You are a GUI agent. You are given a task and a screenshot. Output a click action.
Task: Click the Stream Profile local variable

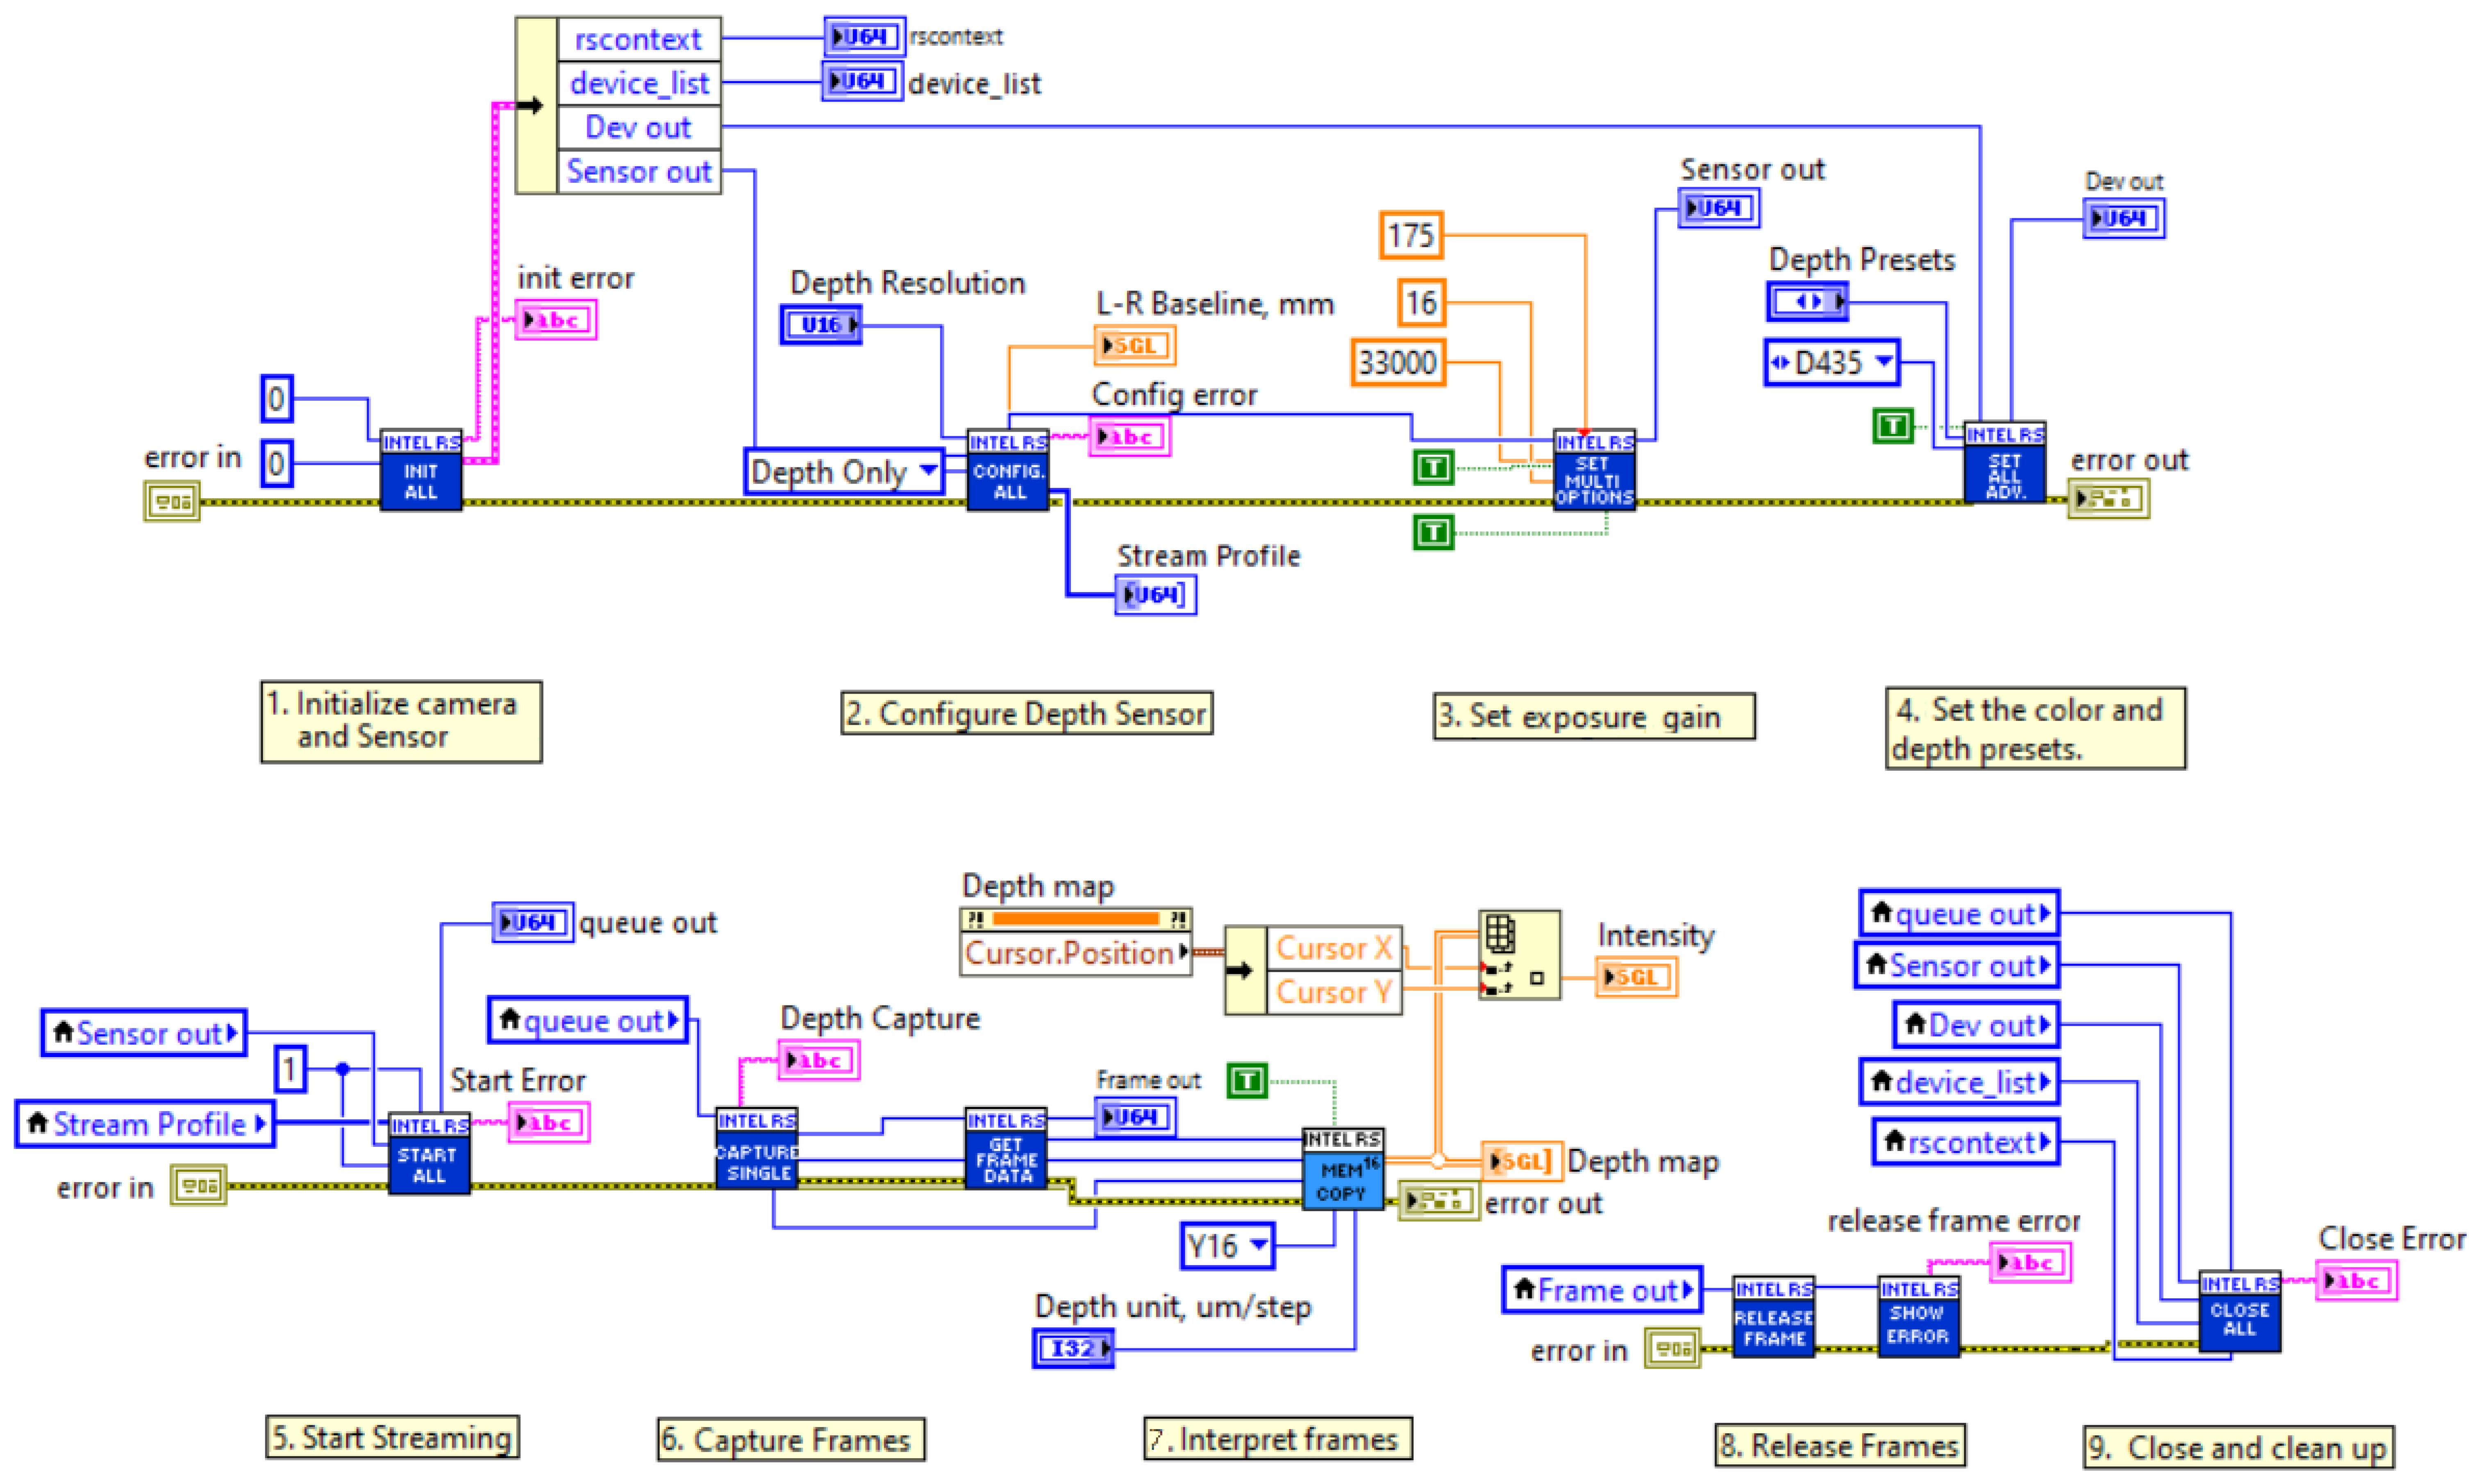[145, 1124]
